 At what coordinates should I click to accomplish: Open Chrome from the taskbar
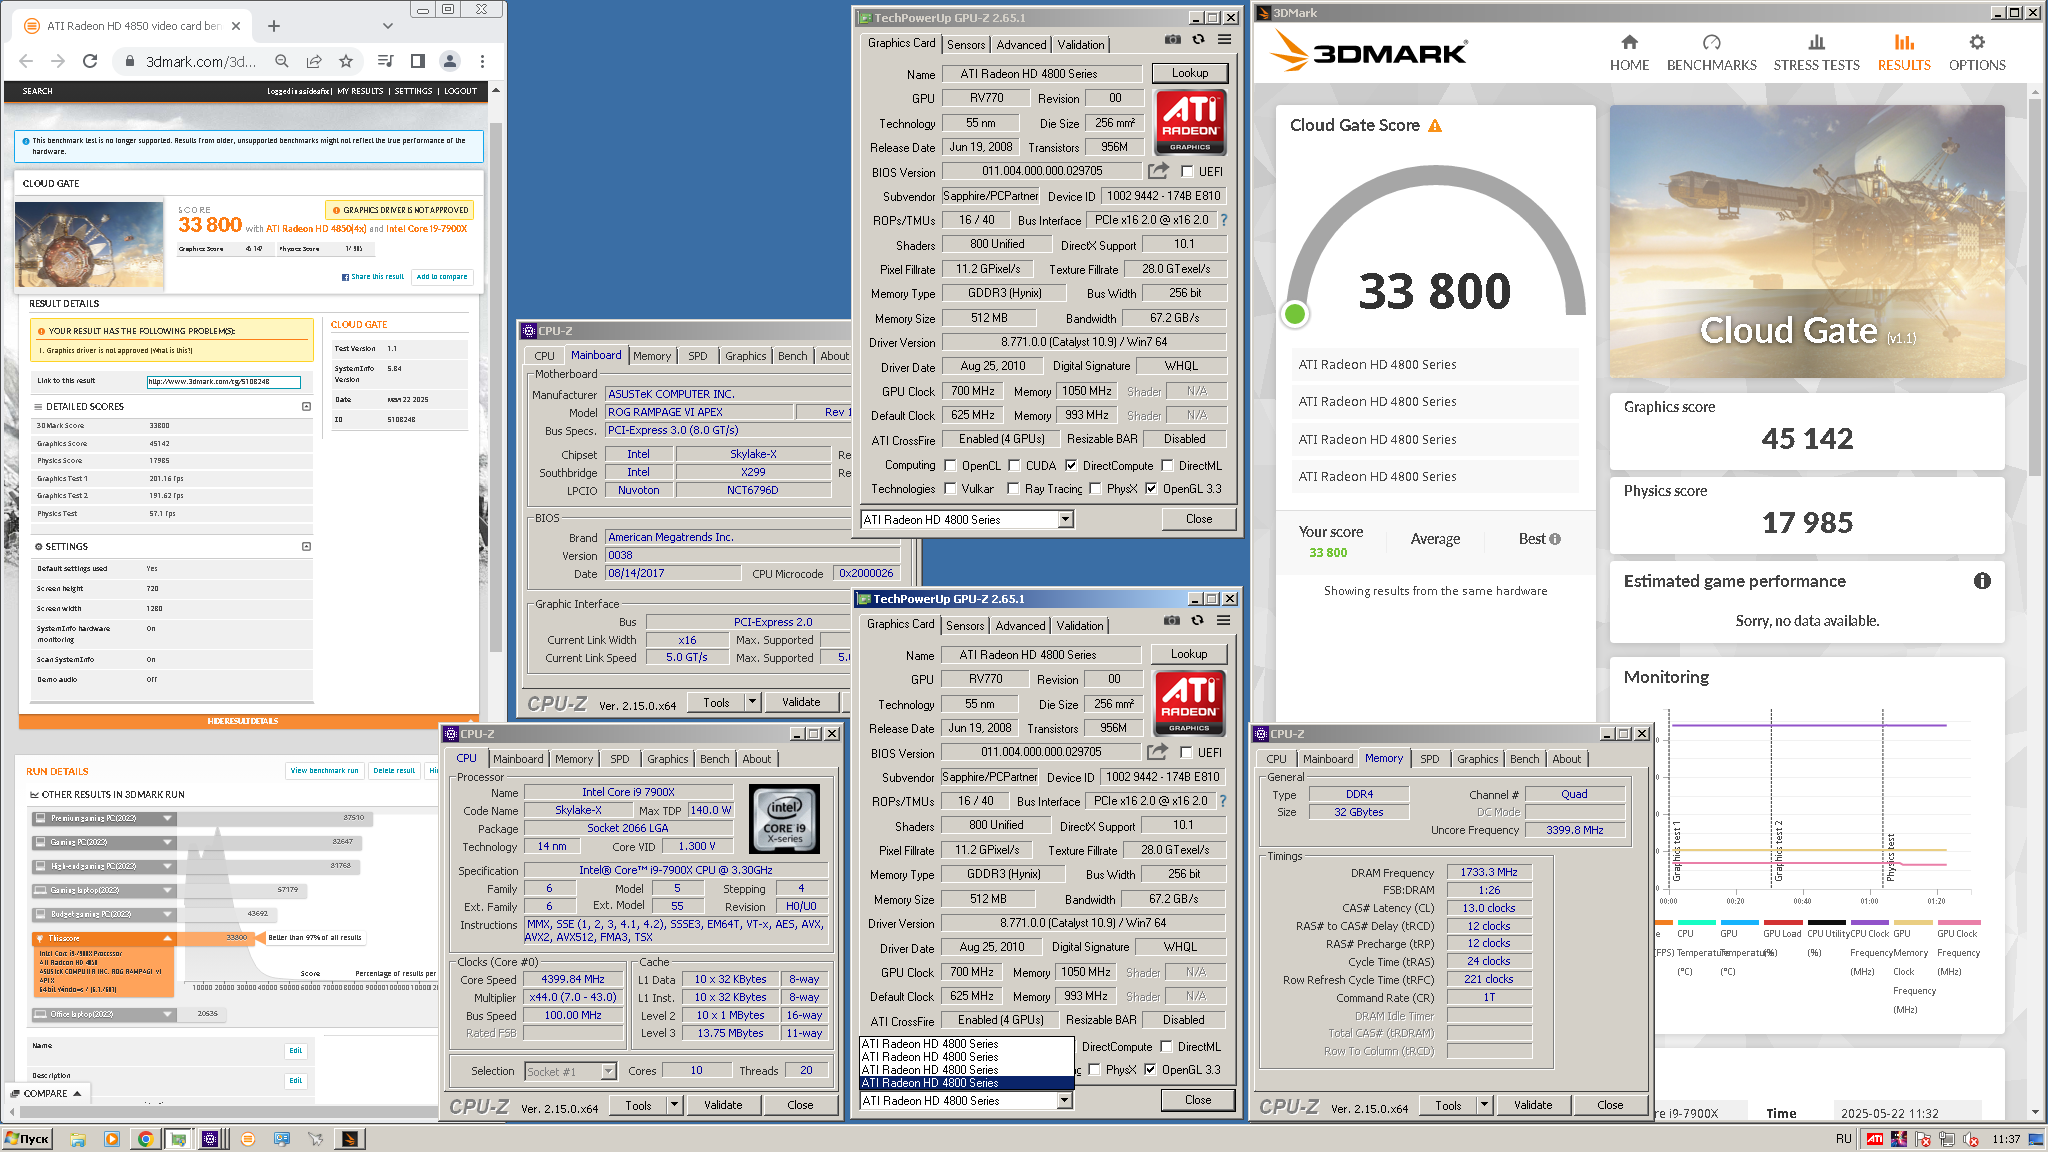pyautogui.click(x=145, y=1139)
